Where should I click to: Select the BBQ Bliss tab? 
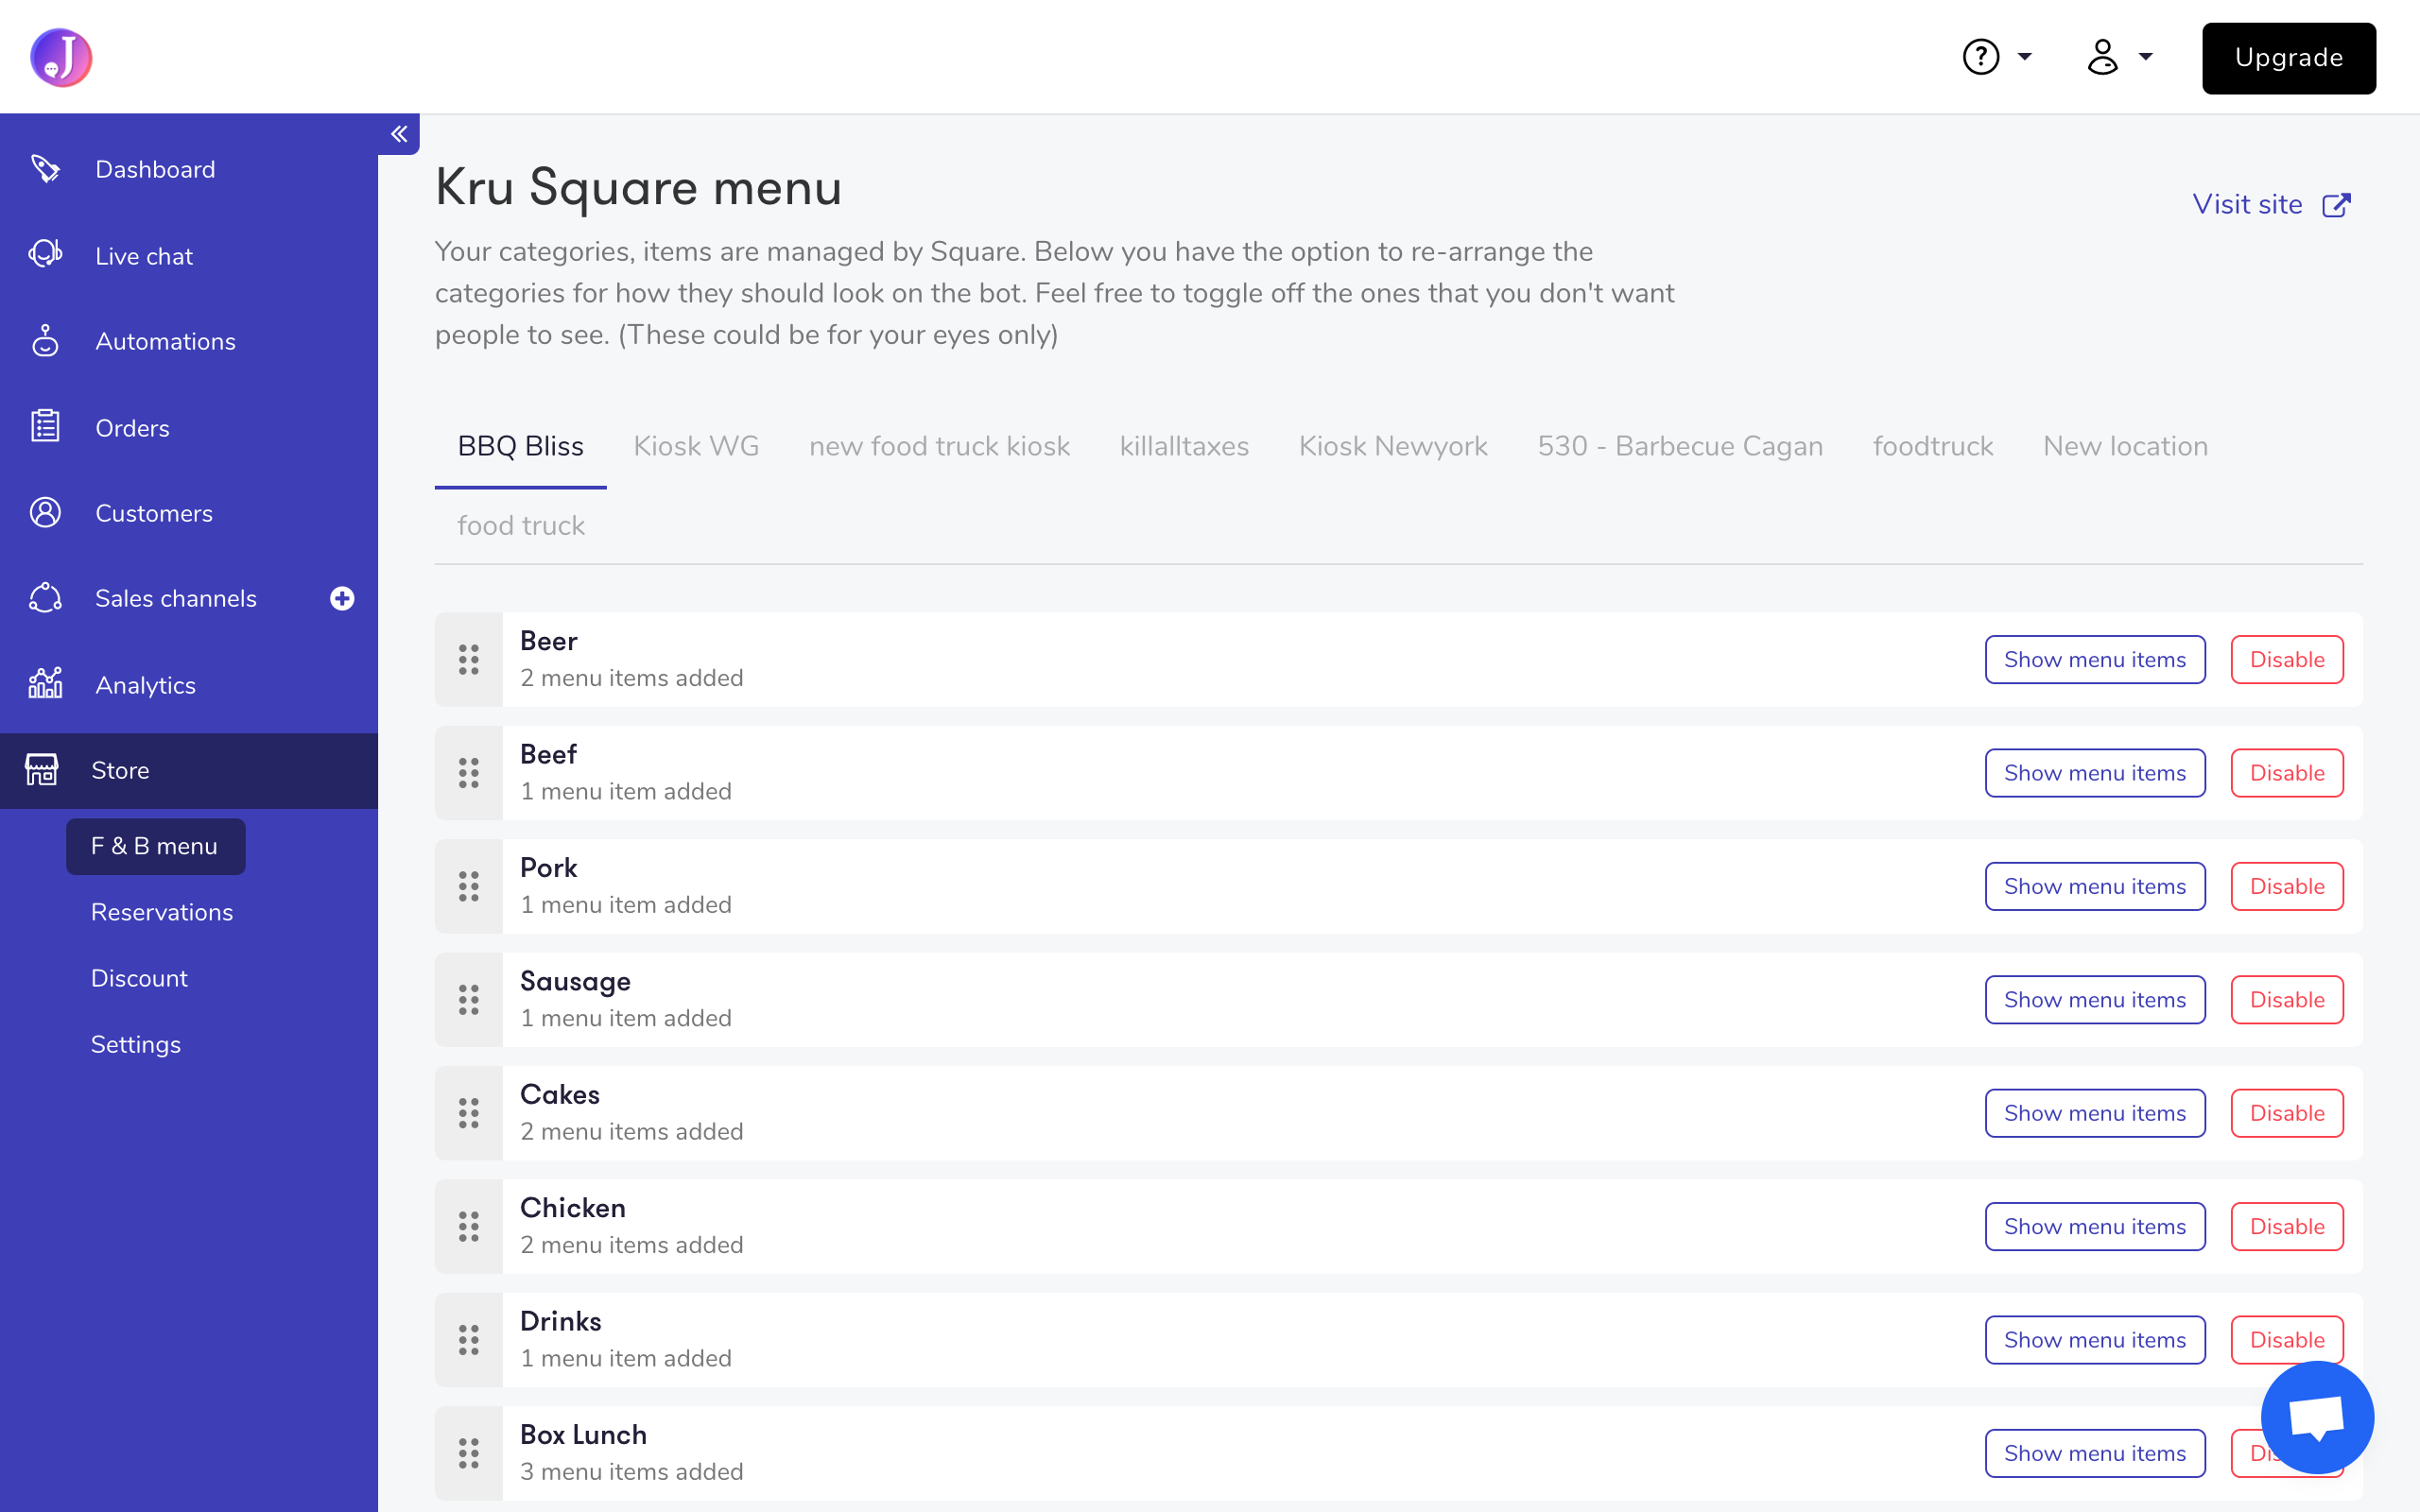520,446
